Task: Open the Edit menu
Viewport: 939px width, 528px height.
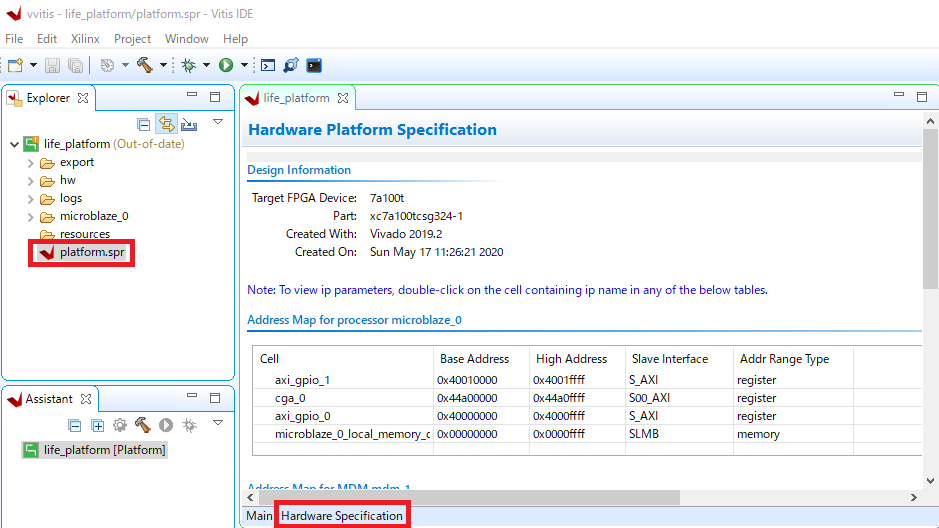Action: tap(47, 39)
